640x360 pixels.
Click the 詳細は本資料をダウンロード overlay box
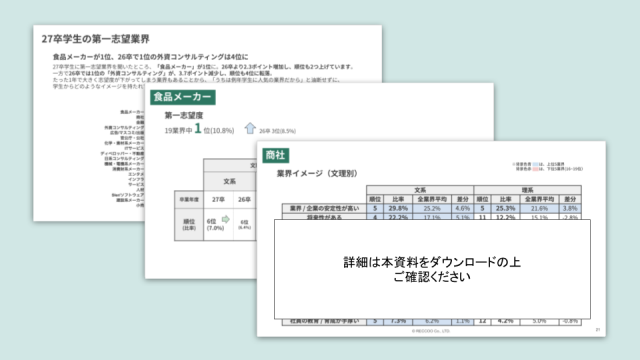coord(432,269)
